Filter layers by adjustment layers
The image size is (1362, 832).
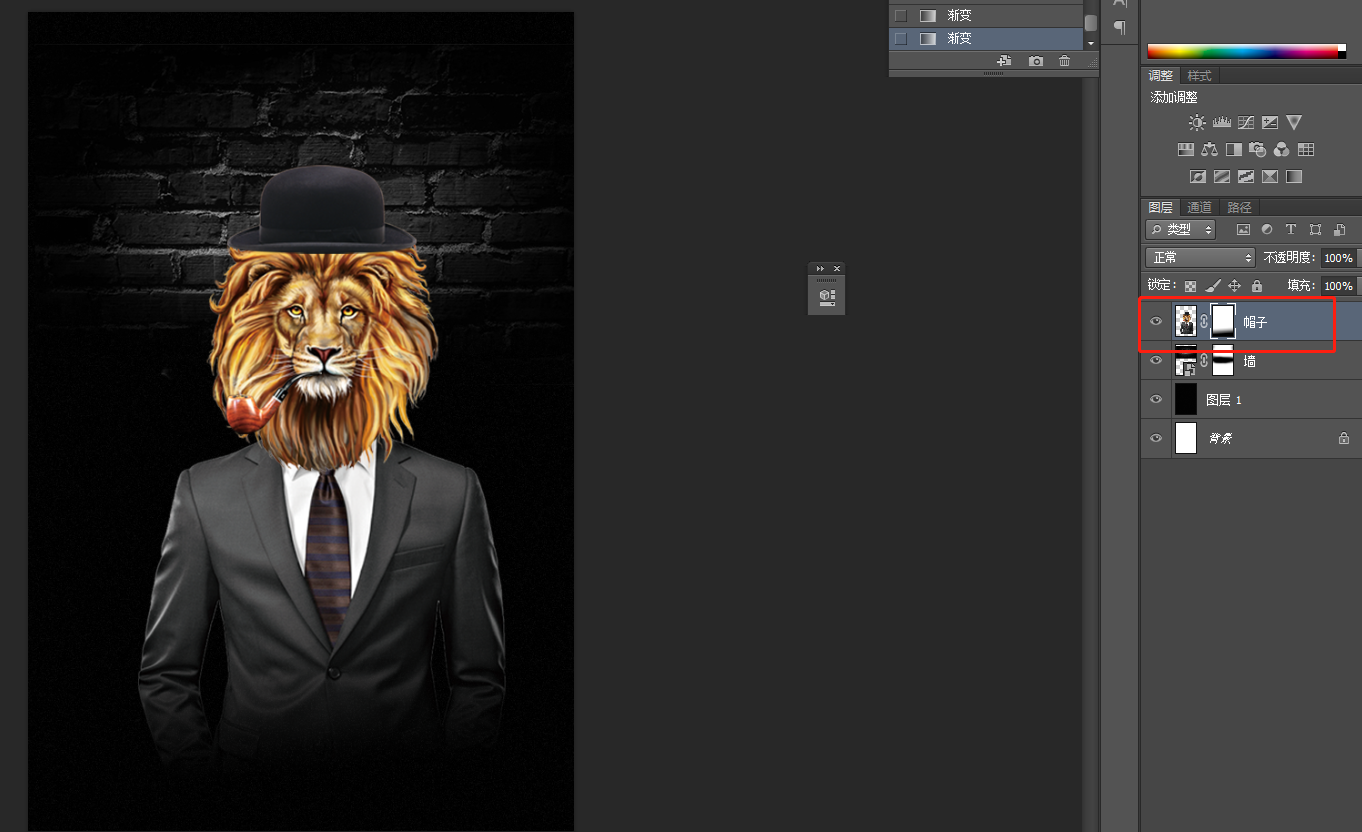coord(1267,230)
